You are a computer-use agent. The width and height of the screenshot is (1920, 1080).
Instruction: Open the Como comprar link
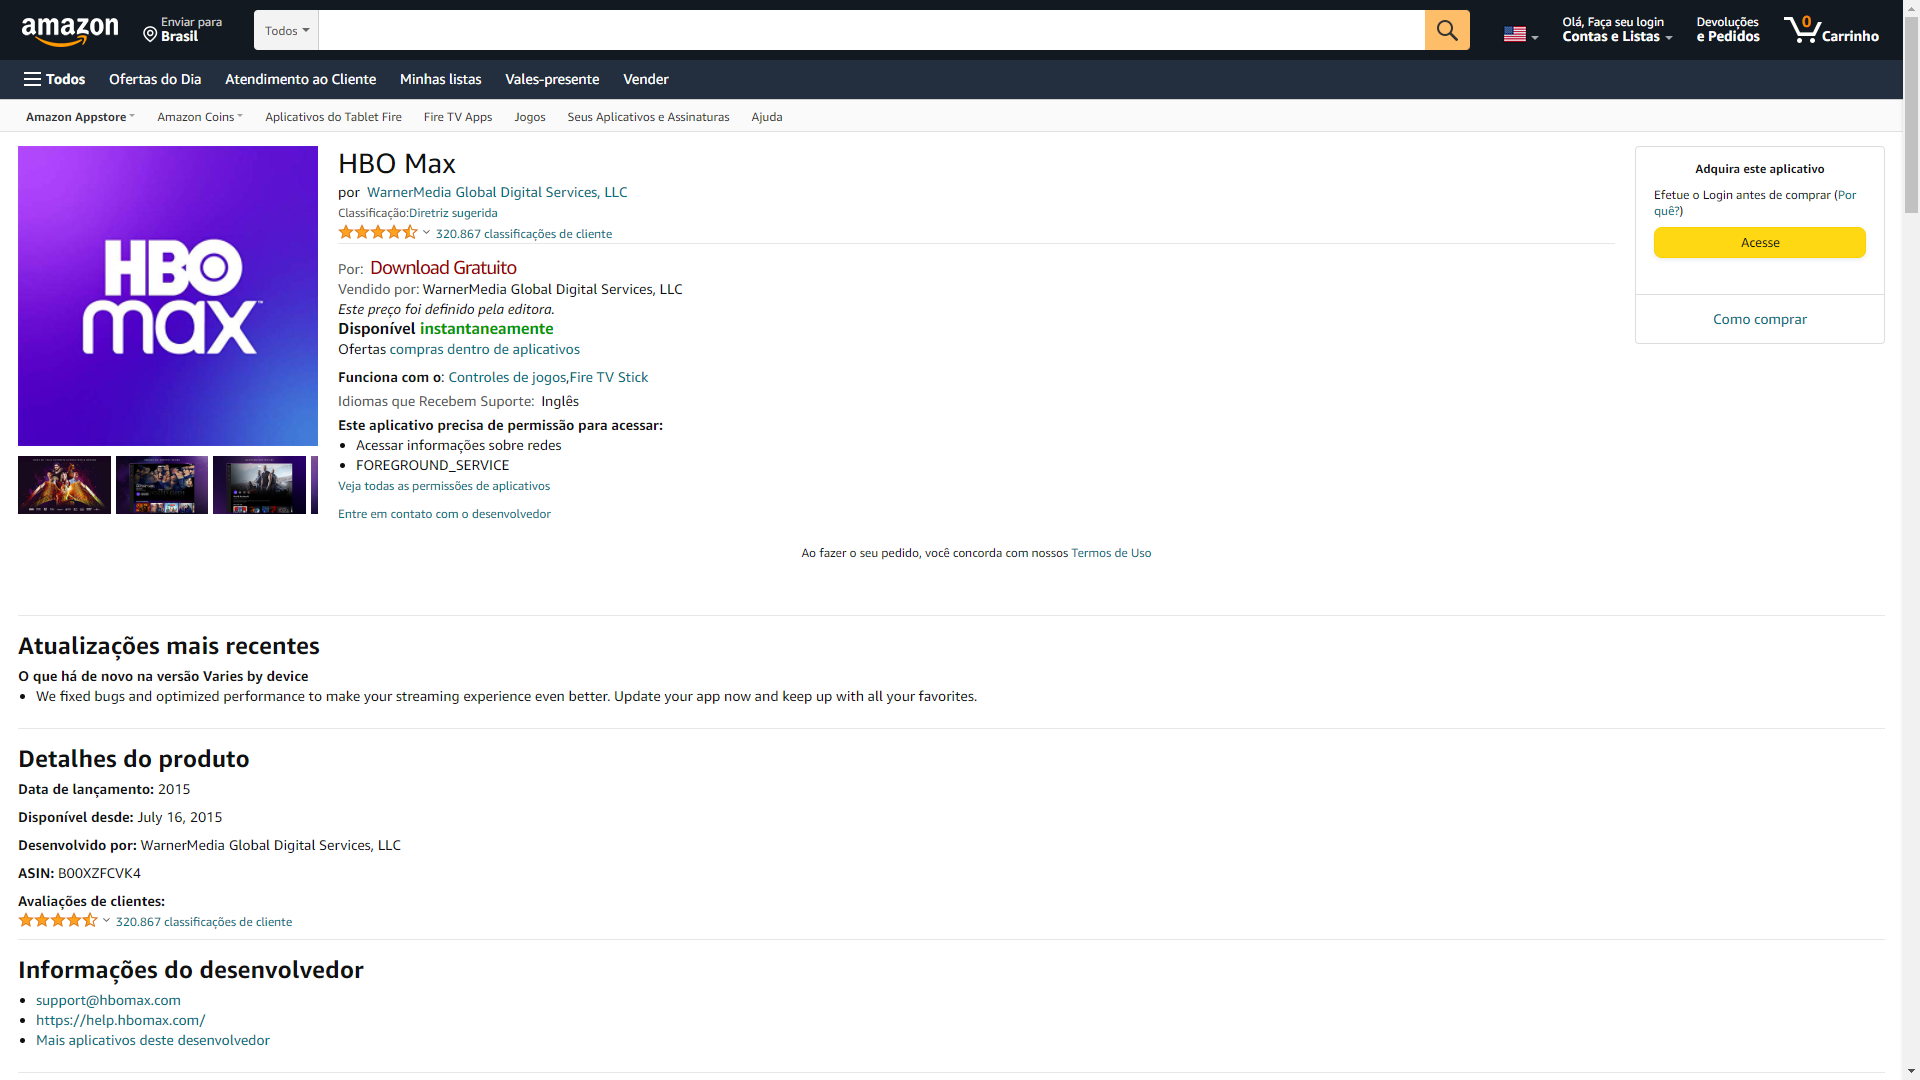1759,320
